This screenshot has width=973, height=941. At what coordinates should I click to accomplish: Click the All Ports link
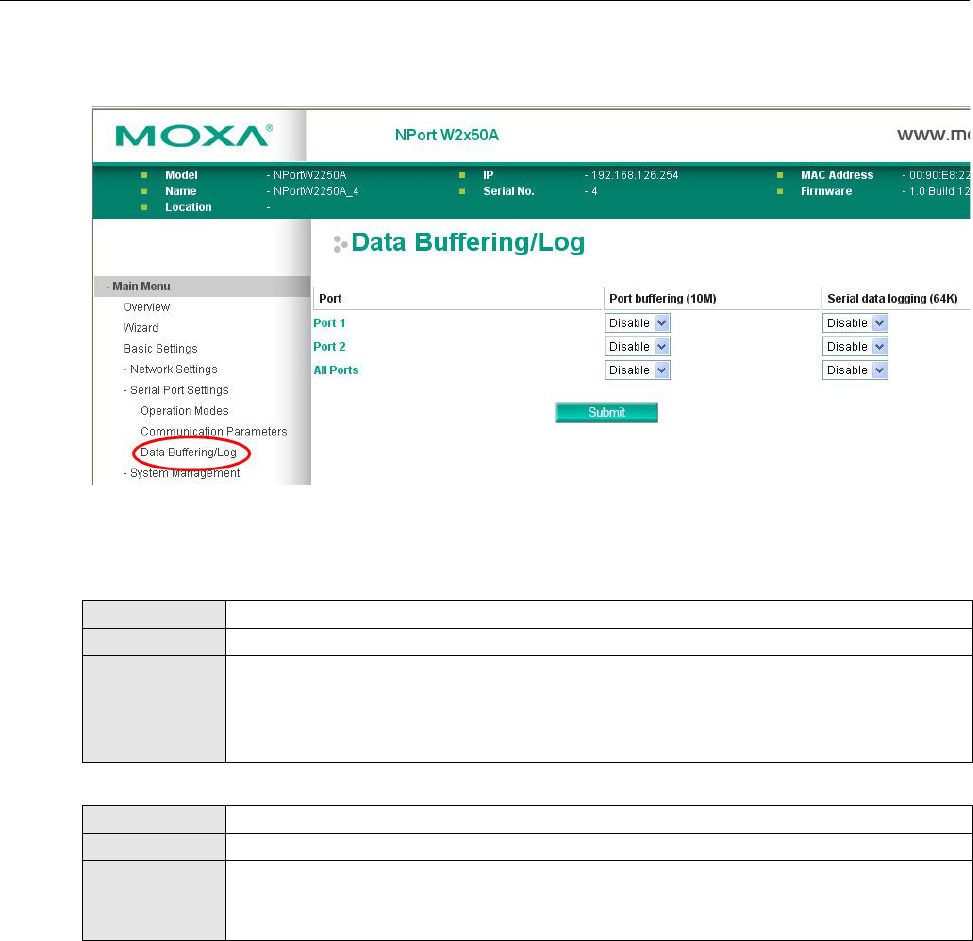point(336,370)
